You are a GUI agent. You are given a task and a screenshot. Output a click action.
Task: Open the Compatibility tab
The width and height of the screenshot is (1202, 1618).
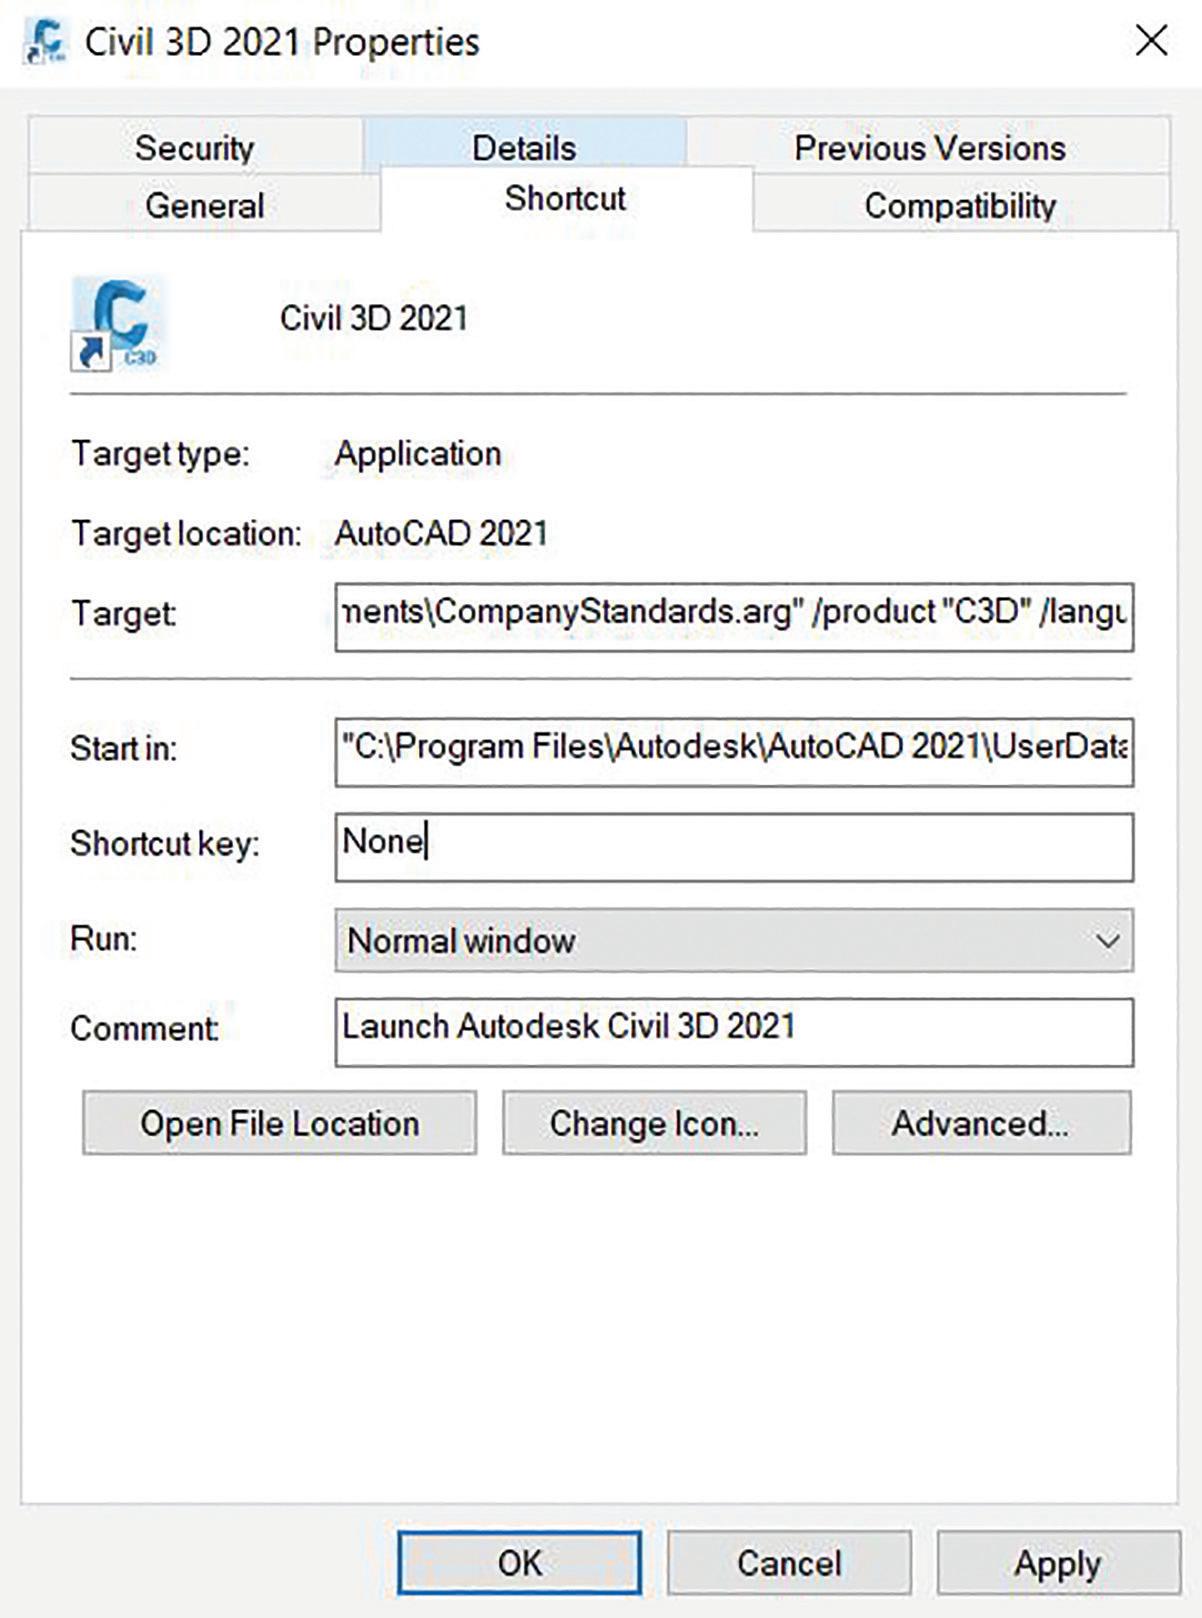960,205
